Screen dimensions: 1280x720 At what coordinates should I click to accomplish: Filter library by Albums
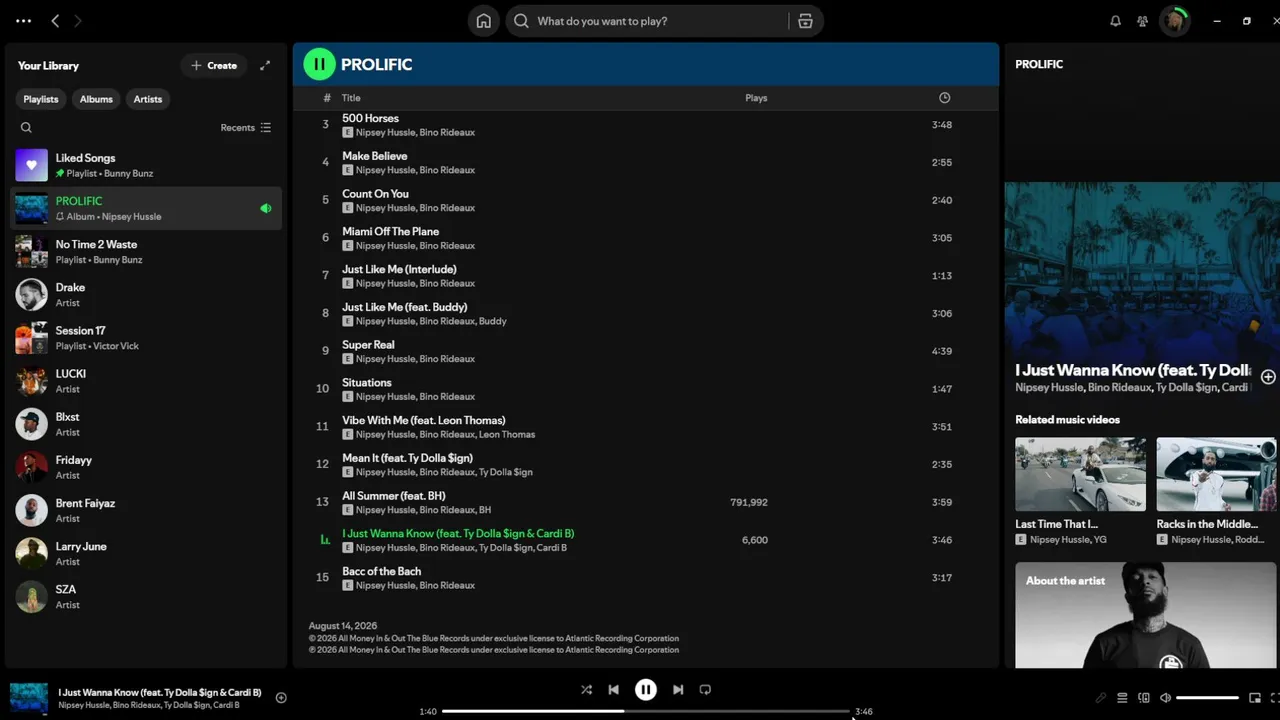pyautogui.click(x=96, y=99)
